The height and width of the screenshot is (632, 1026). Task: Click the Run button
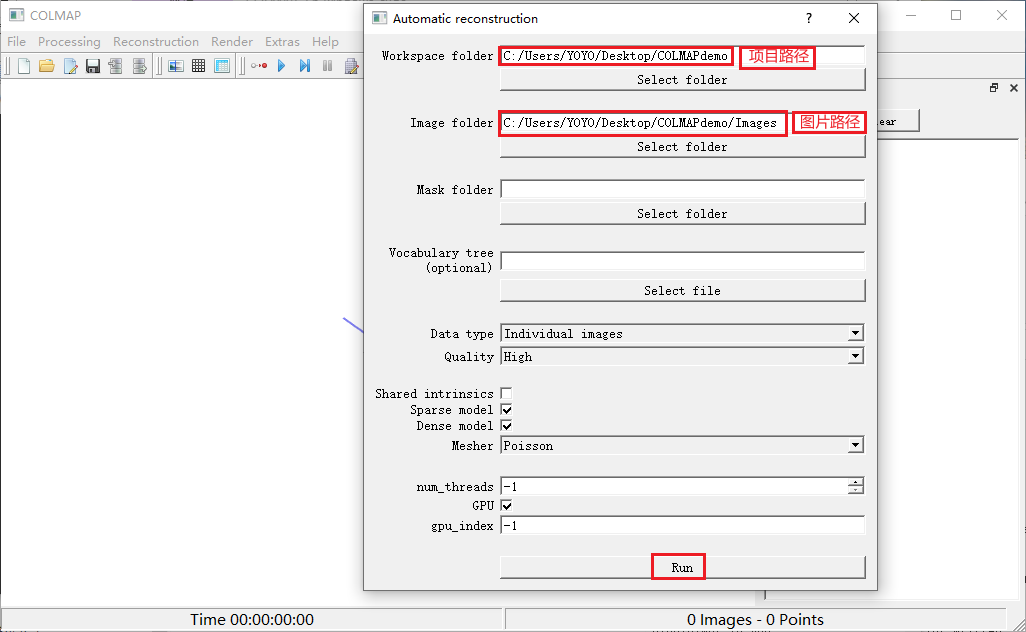[678, 566]
